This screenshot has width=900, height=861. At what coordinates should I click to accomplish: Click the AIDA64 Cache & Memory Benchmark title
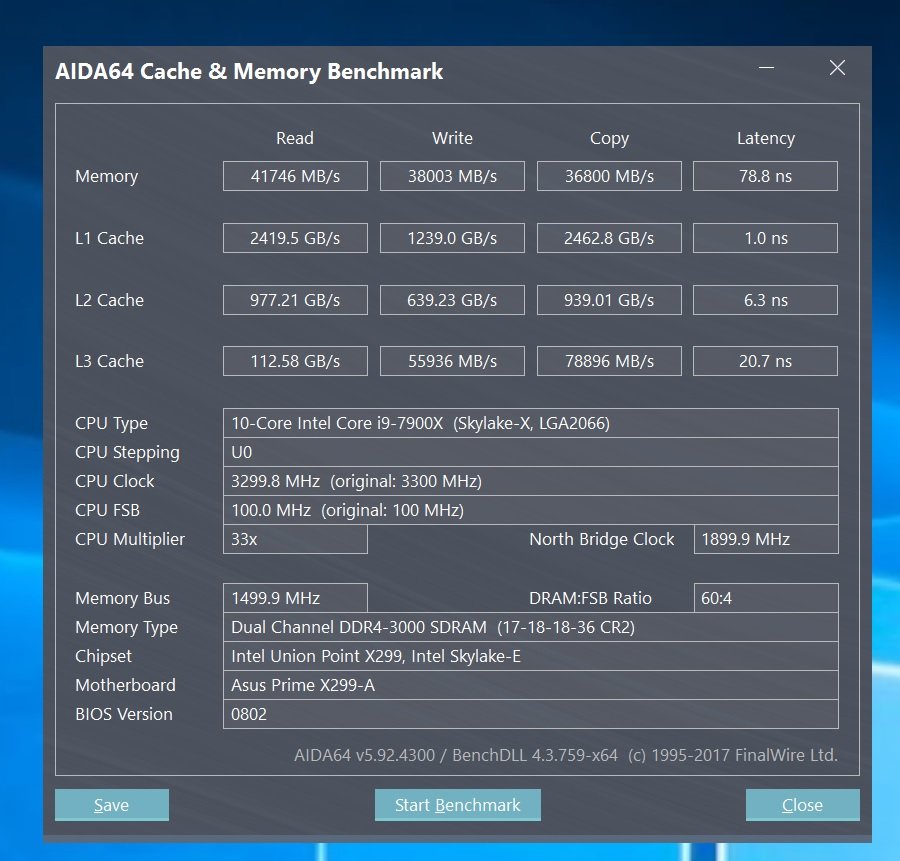click(249, 72)
